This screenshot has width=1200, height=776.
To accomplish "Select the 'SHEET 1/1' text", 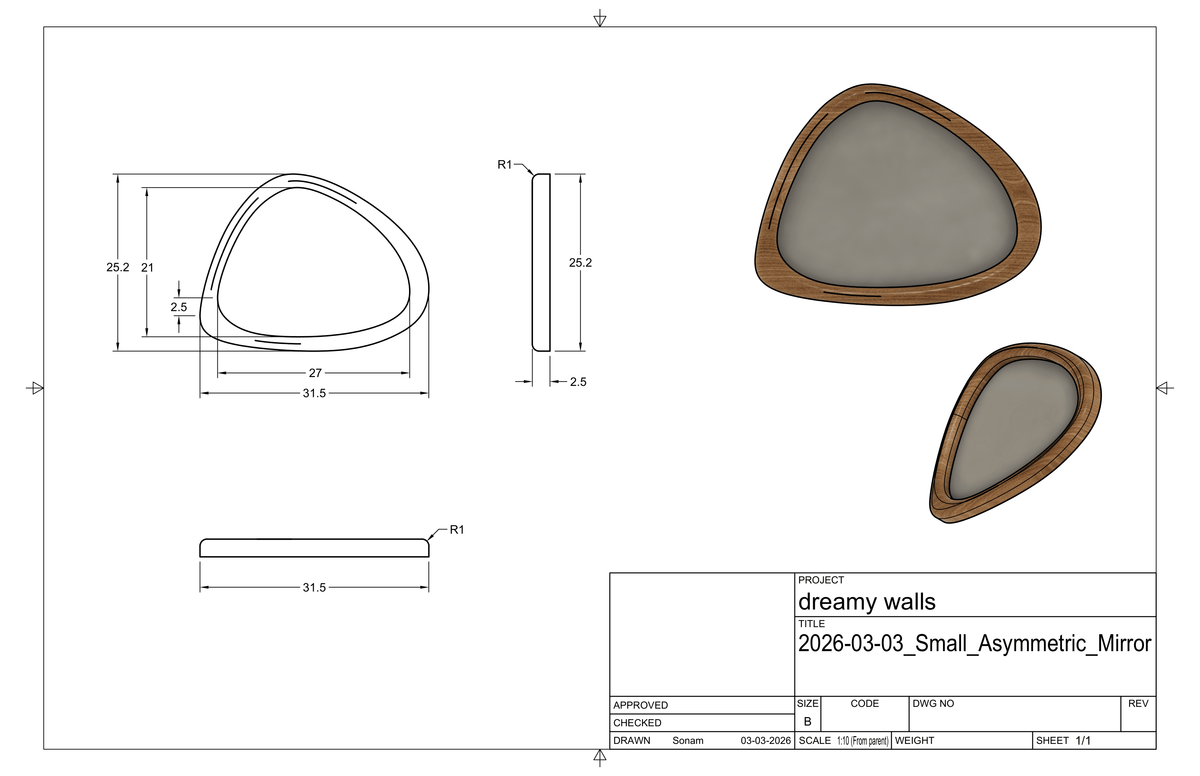I will coord(1065,740).
